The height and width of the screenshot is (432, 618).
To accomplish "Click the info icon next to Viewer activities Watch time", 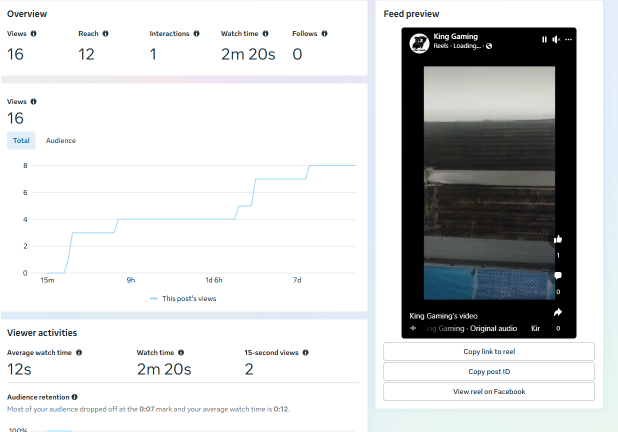I will (x=181, y=352).
